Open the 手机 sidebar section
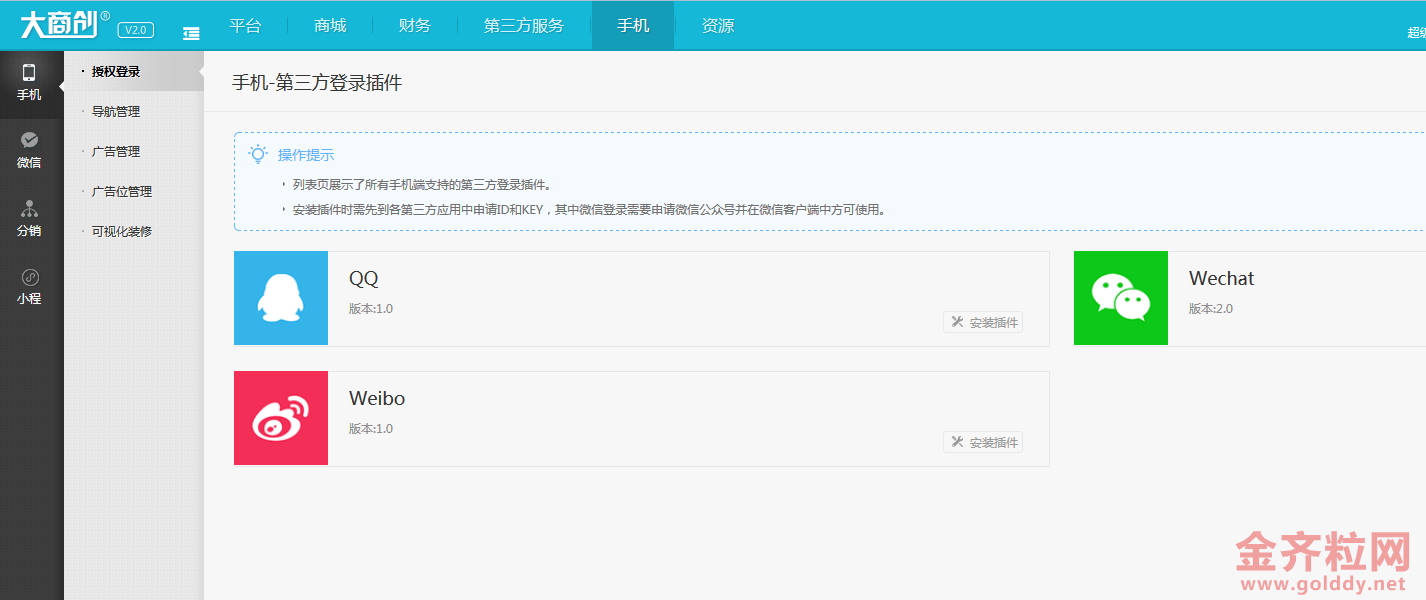 point(29,82)
